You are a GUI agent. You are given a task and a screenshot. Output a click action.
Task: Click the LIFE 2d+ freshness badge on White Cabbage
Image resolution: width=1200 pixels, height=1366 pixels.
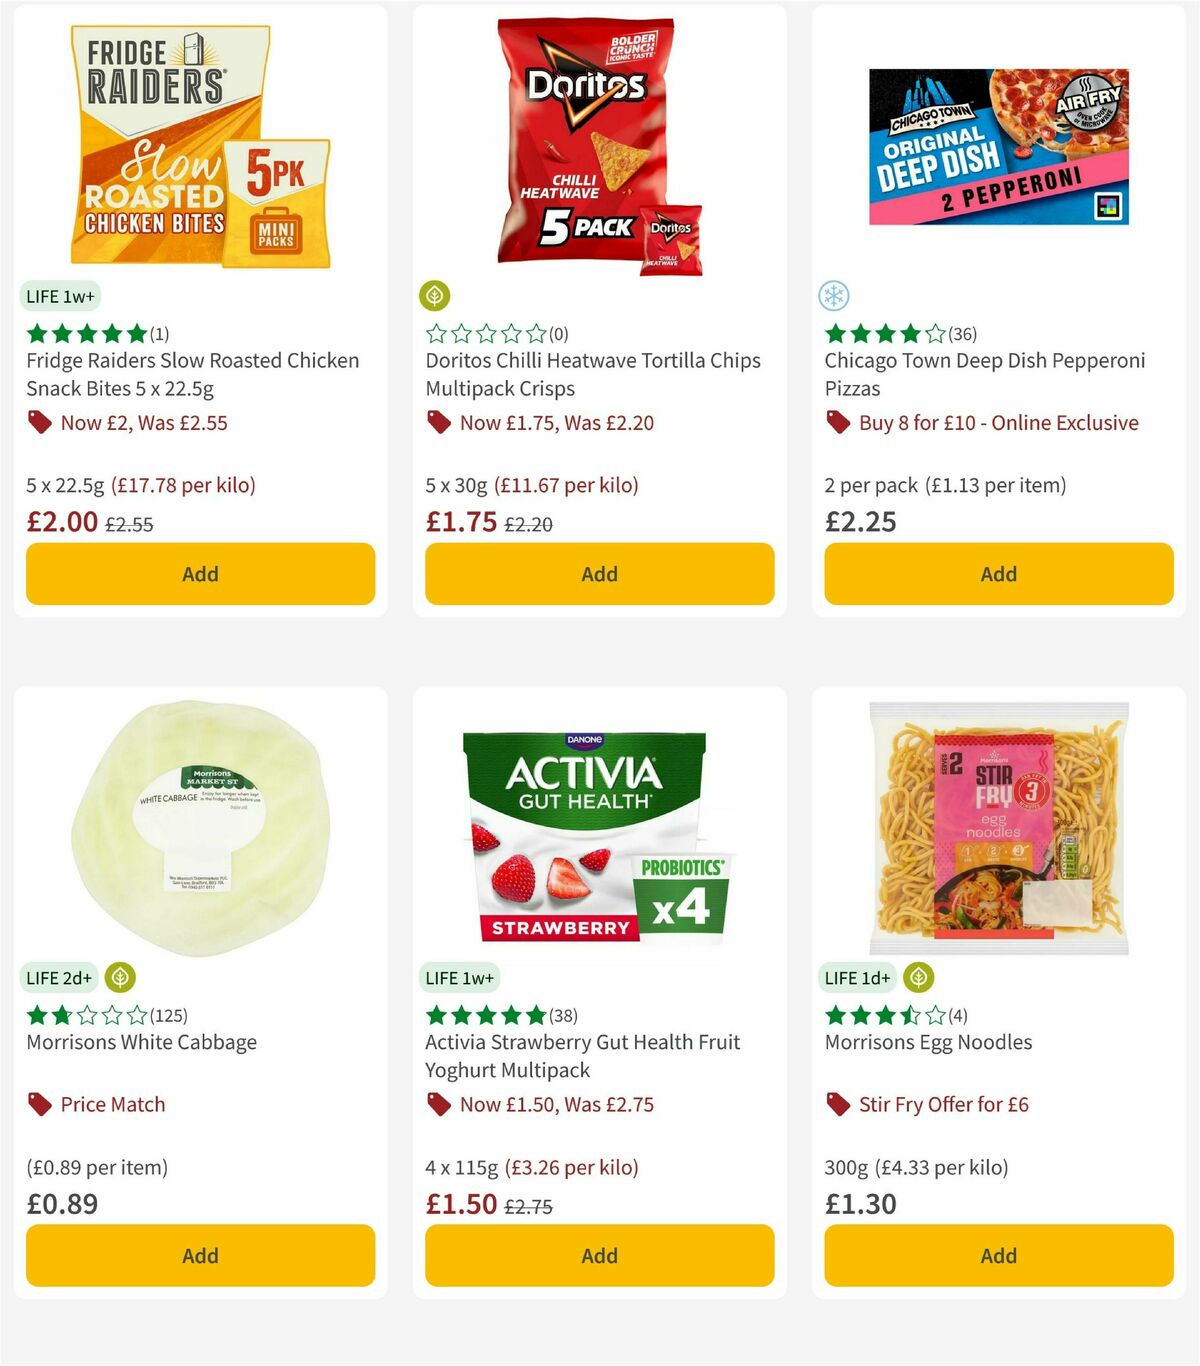(x=59, y=977)
